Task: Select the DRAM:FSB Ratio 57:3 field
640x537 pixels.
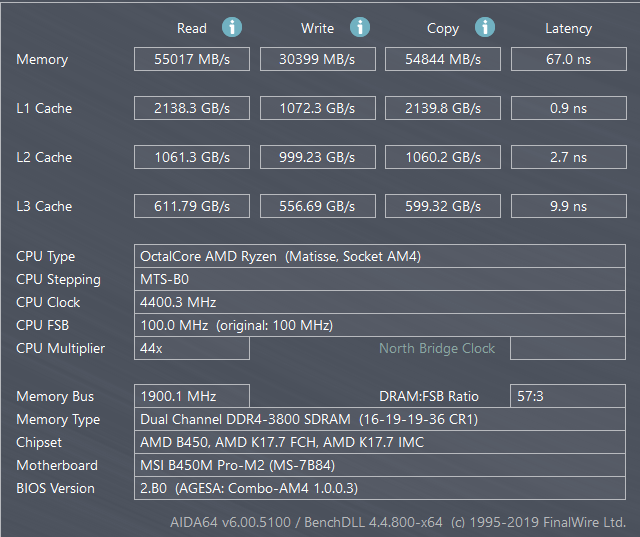Action: click(x=568, y=396)
